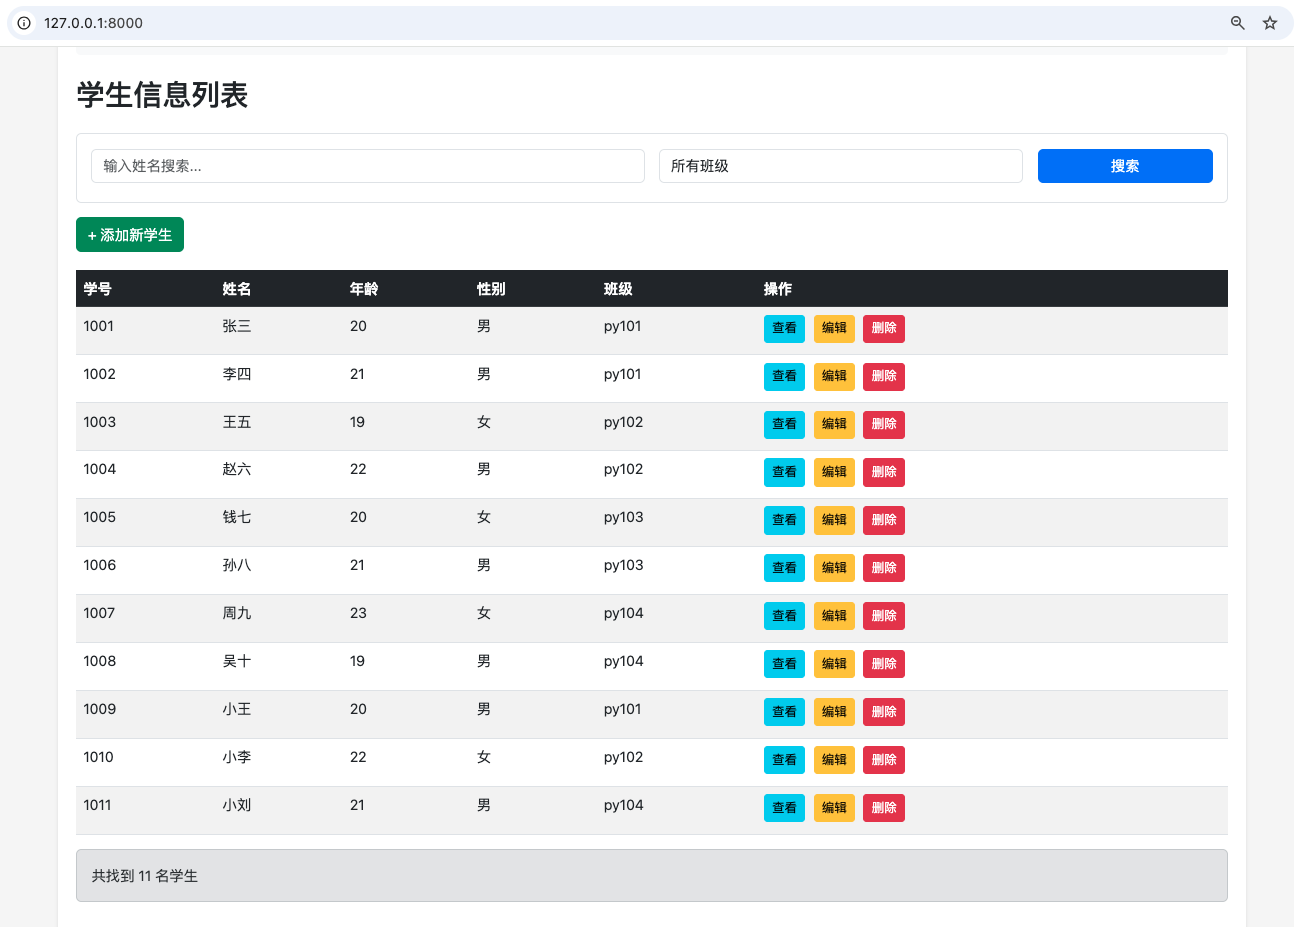View student 1010 小李
1294x927 pixels.
[784, 760]
